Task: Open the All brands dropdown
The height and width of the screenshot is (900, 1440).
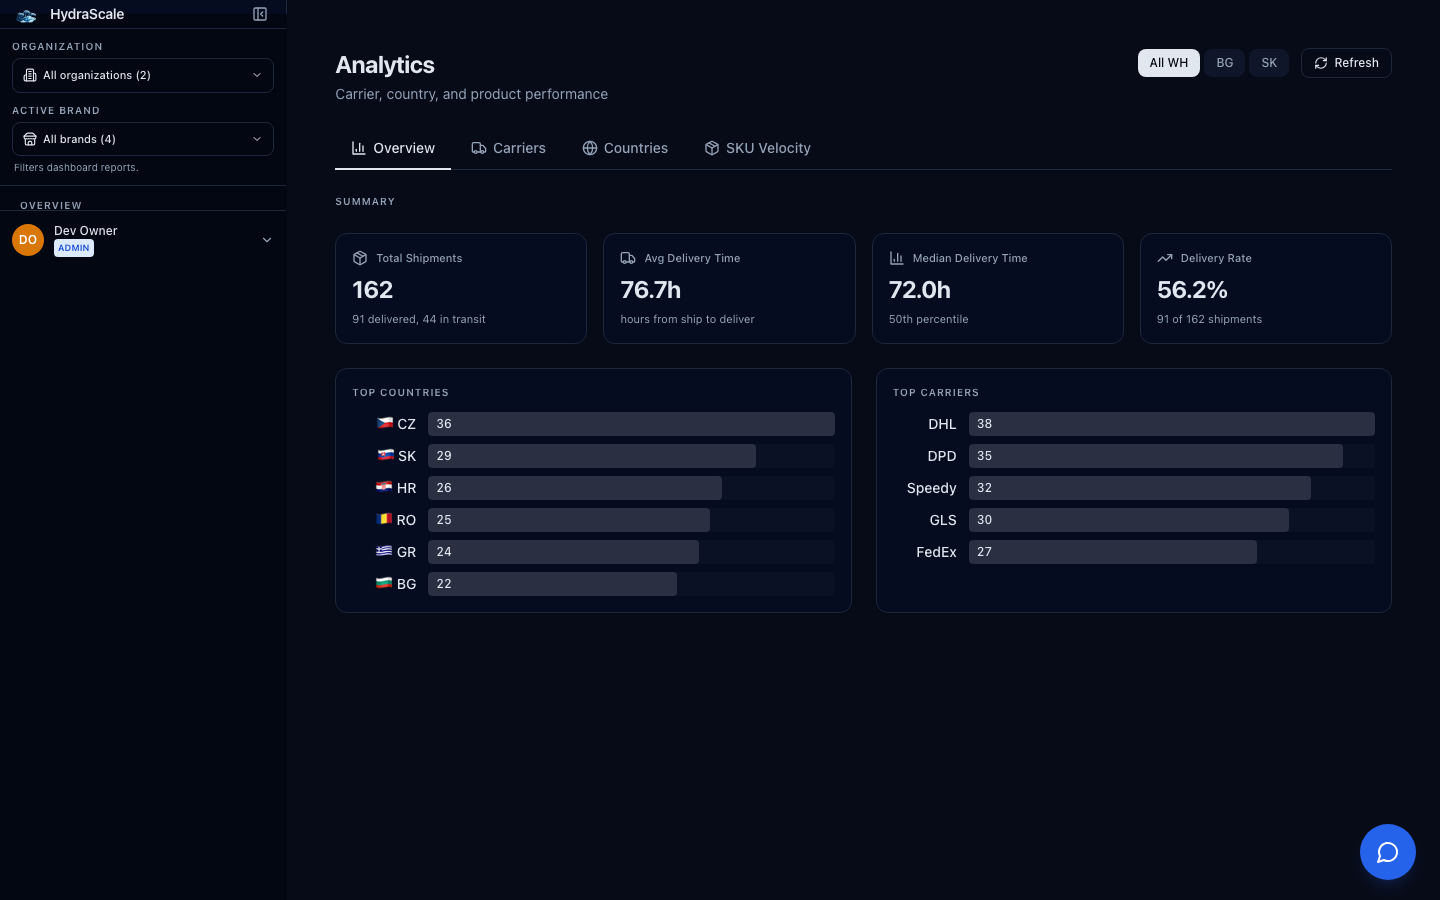Action: click(x=143, y=139)
